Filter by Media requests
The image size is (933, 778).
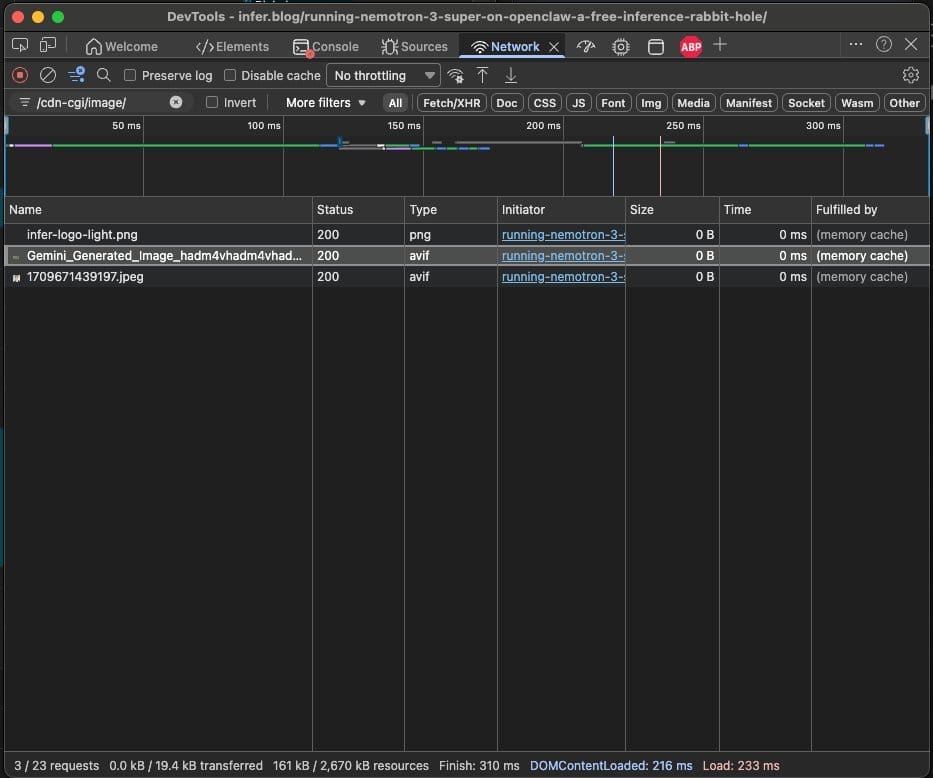click(x=693, y=103)
